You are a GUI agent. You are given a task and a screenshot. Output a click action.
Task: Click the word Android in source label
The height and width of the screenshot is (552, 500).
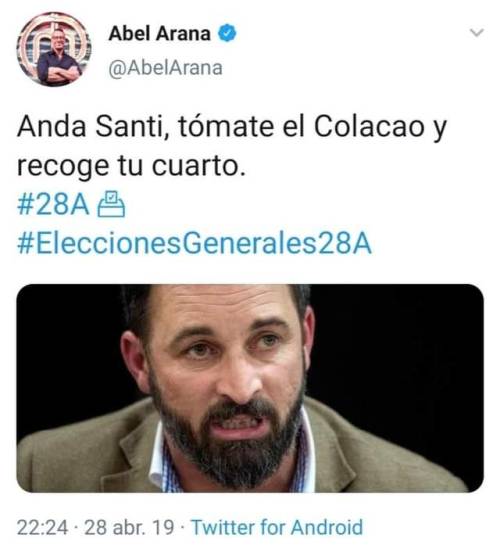click(x=327, y=527)
